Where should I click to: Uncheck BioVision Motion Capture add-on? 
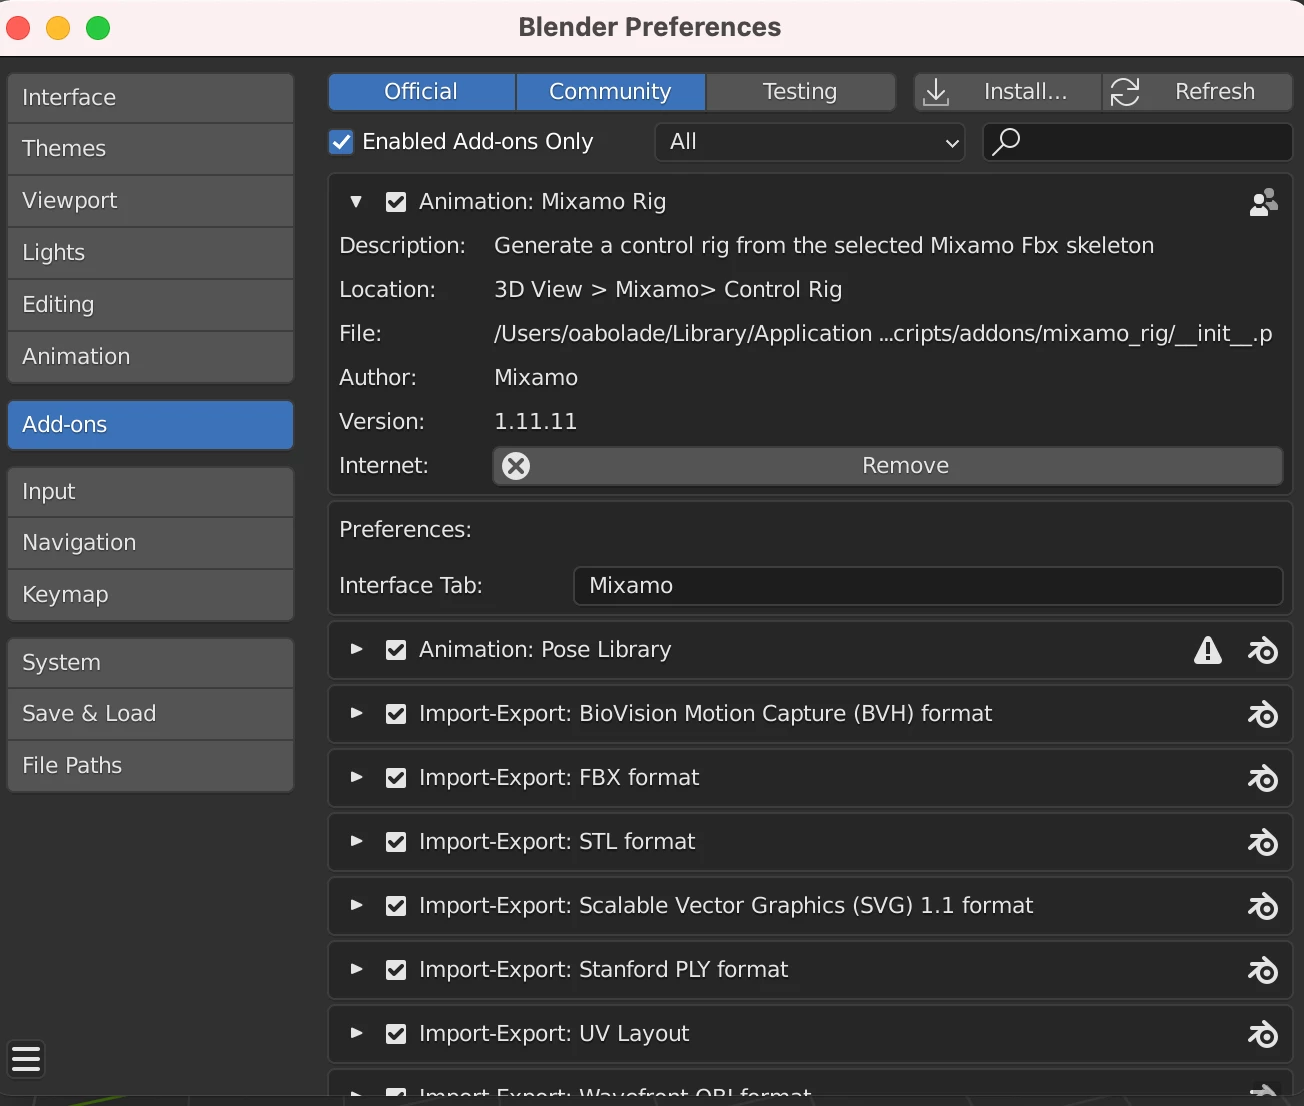click(396, 714)
